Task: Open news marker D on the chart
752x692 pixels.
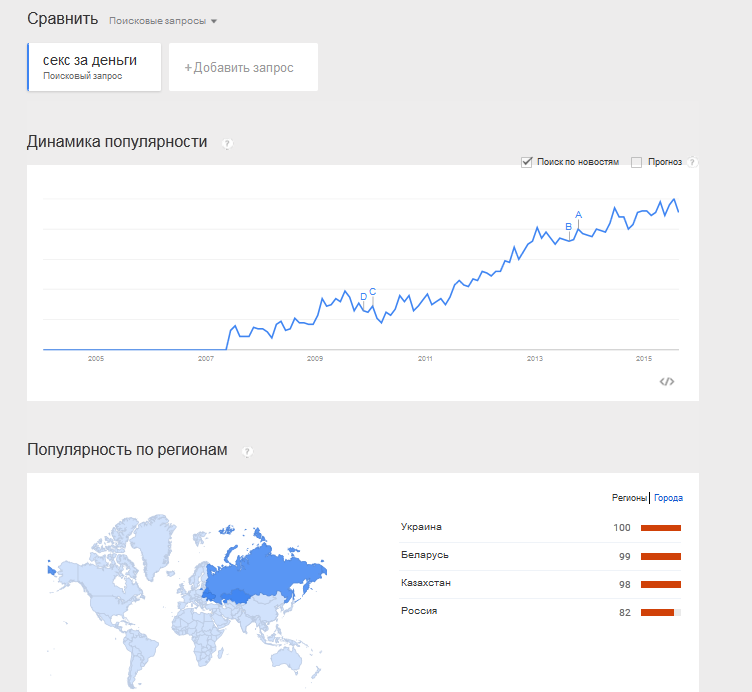Action: pyautogui.click(x=363, y=297)
